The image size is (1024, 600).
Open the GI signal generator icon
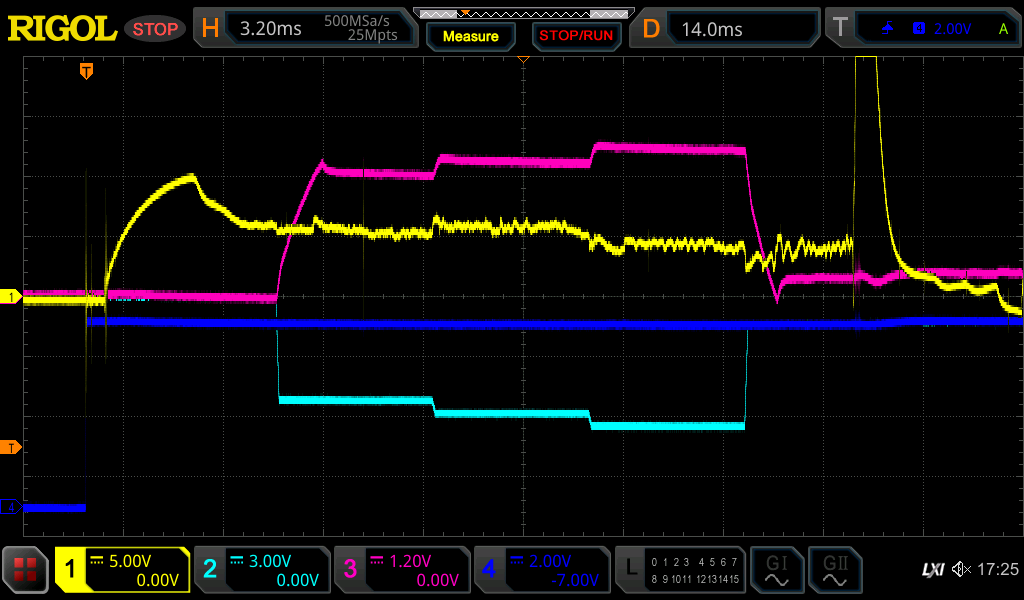click(776, 569)
